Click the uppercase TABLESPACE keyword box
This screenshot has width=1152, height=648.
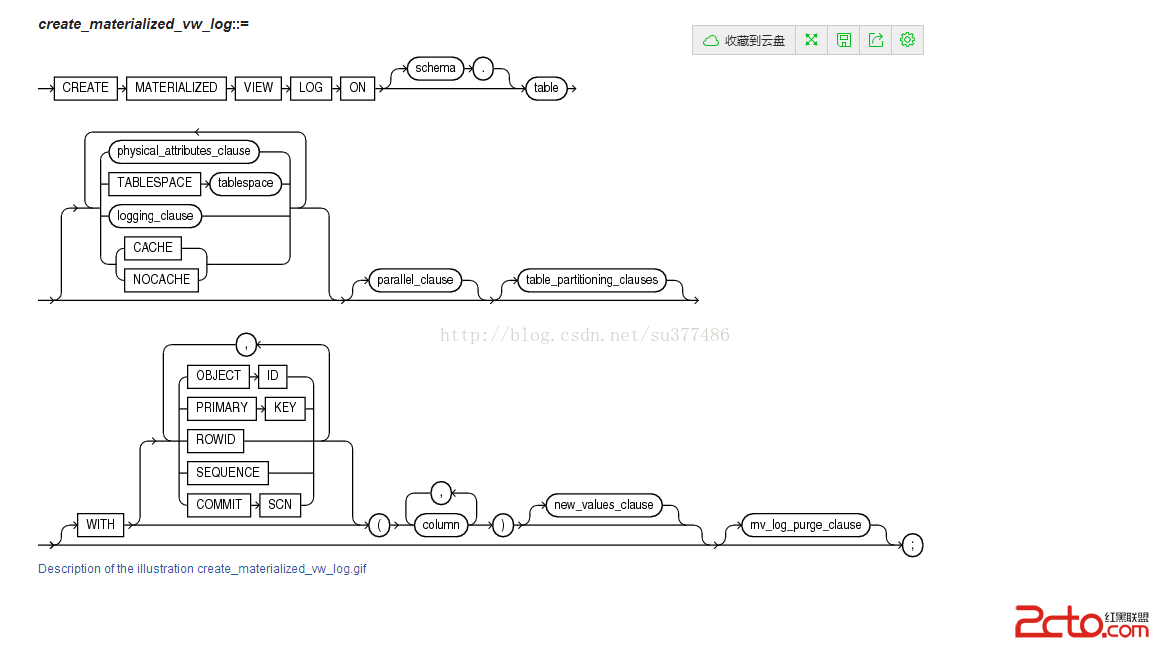(154, 183)
